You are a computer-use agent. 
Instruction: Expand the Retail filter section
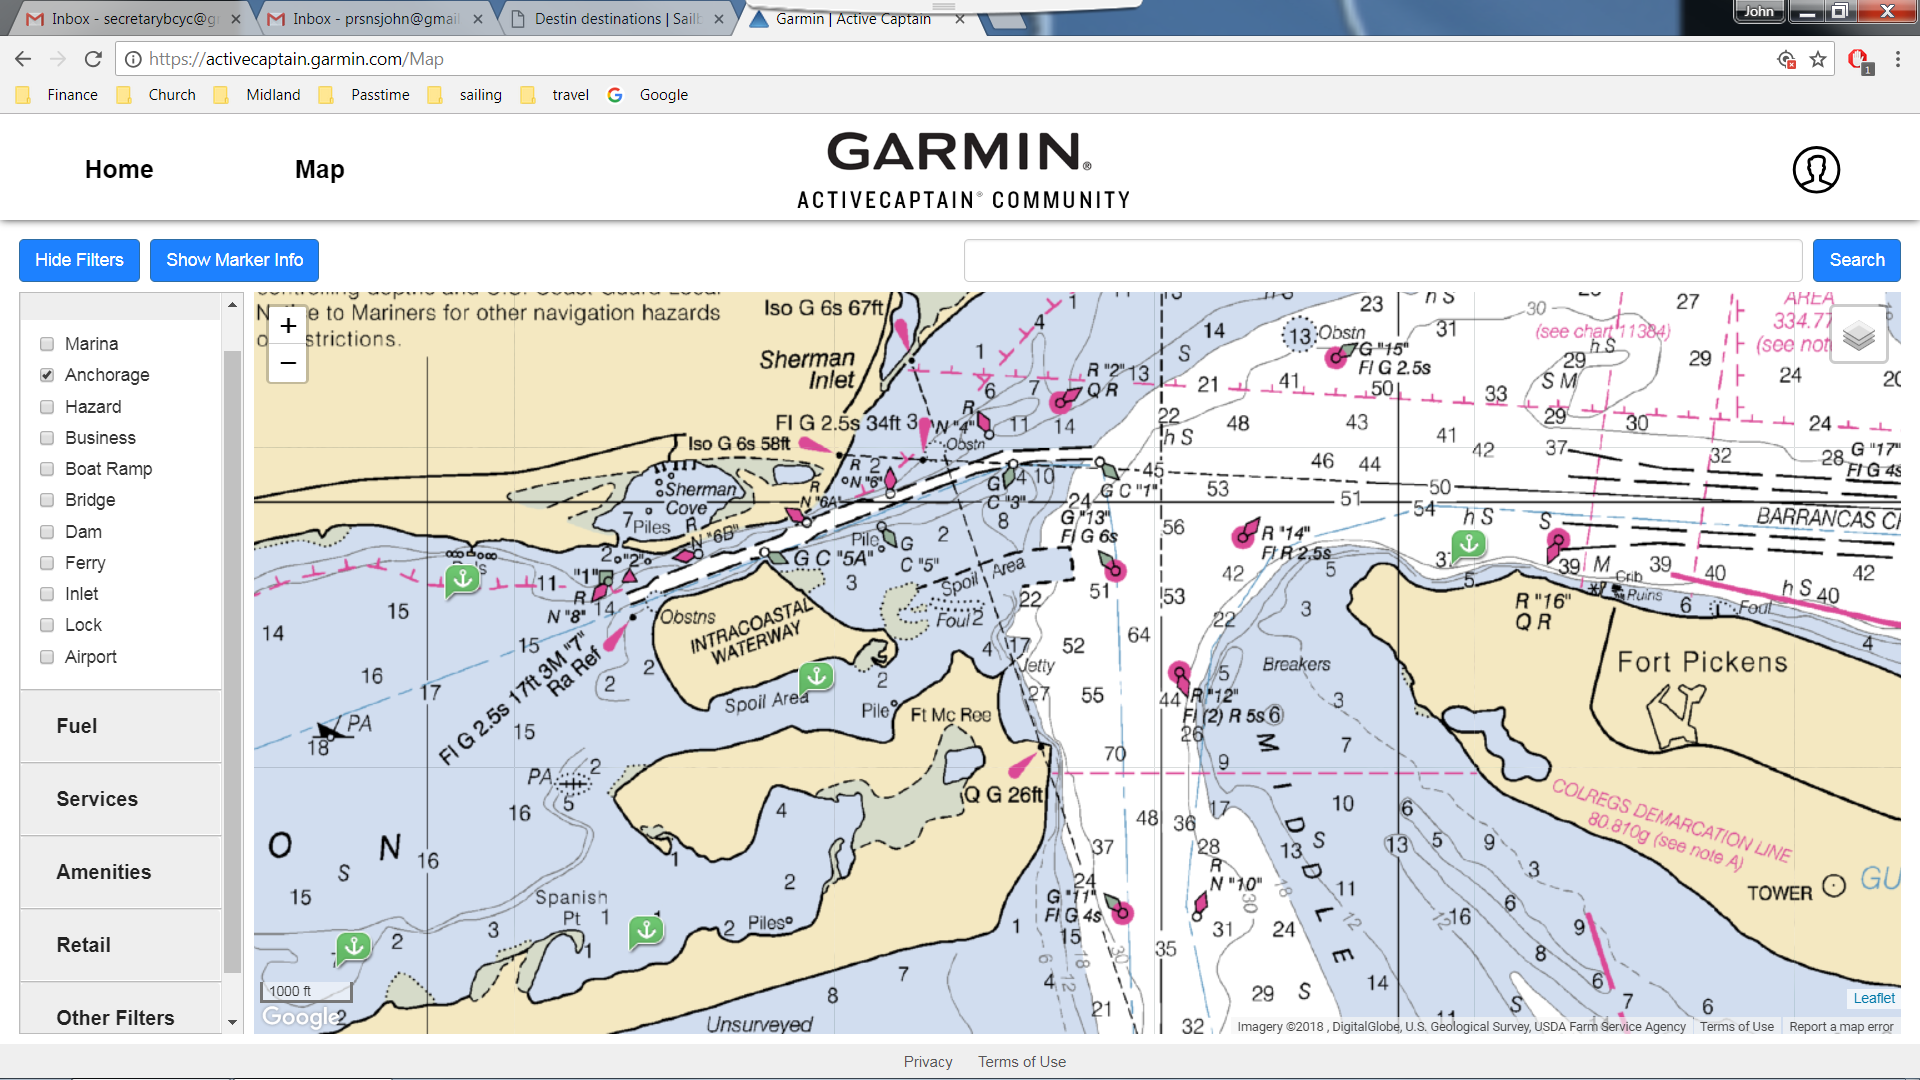point(121,945)
